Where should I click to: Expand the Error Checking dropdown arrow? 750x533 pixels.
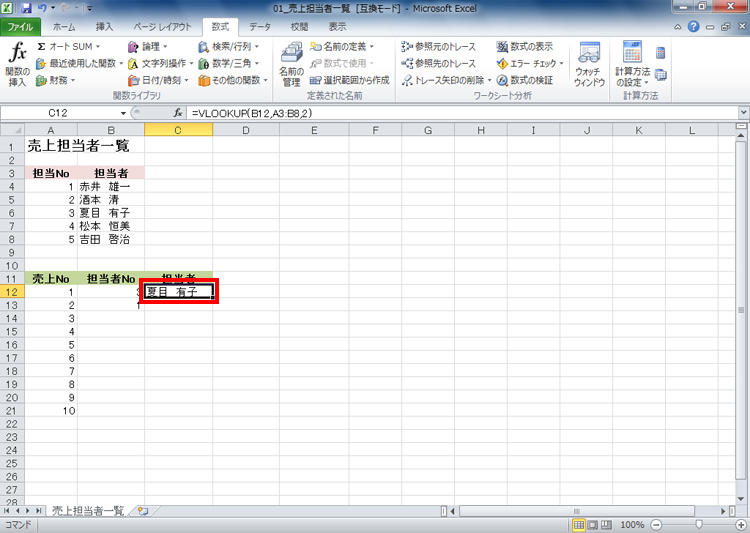562,63
